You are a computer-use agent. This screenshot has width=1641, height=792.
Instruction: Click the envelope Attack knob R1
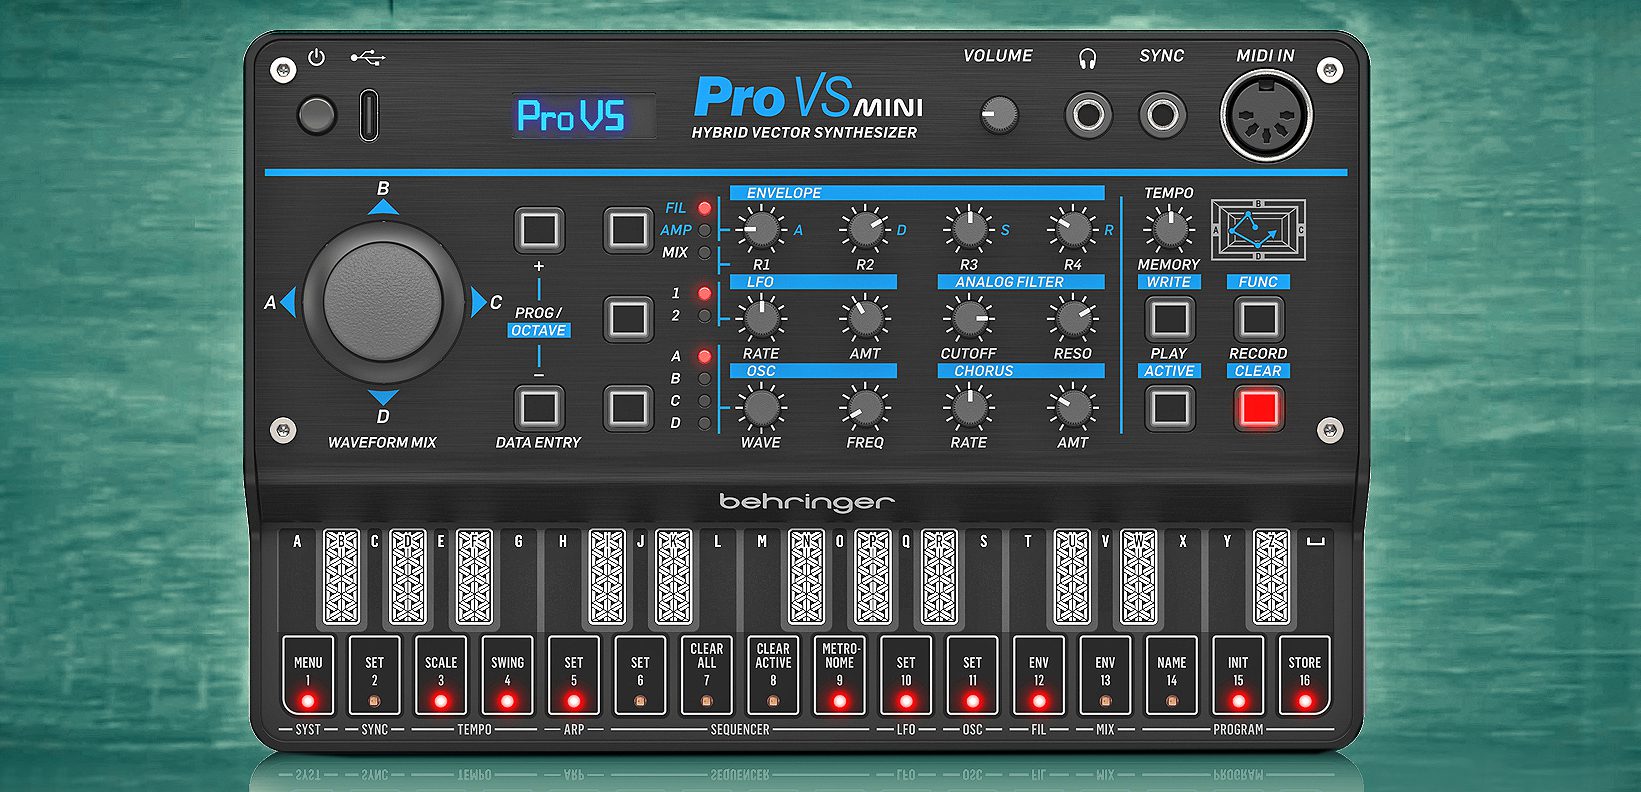pos(761,230)
